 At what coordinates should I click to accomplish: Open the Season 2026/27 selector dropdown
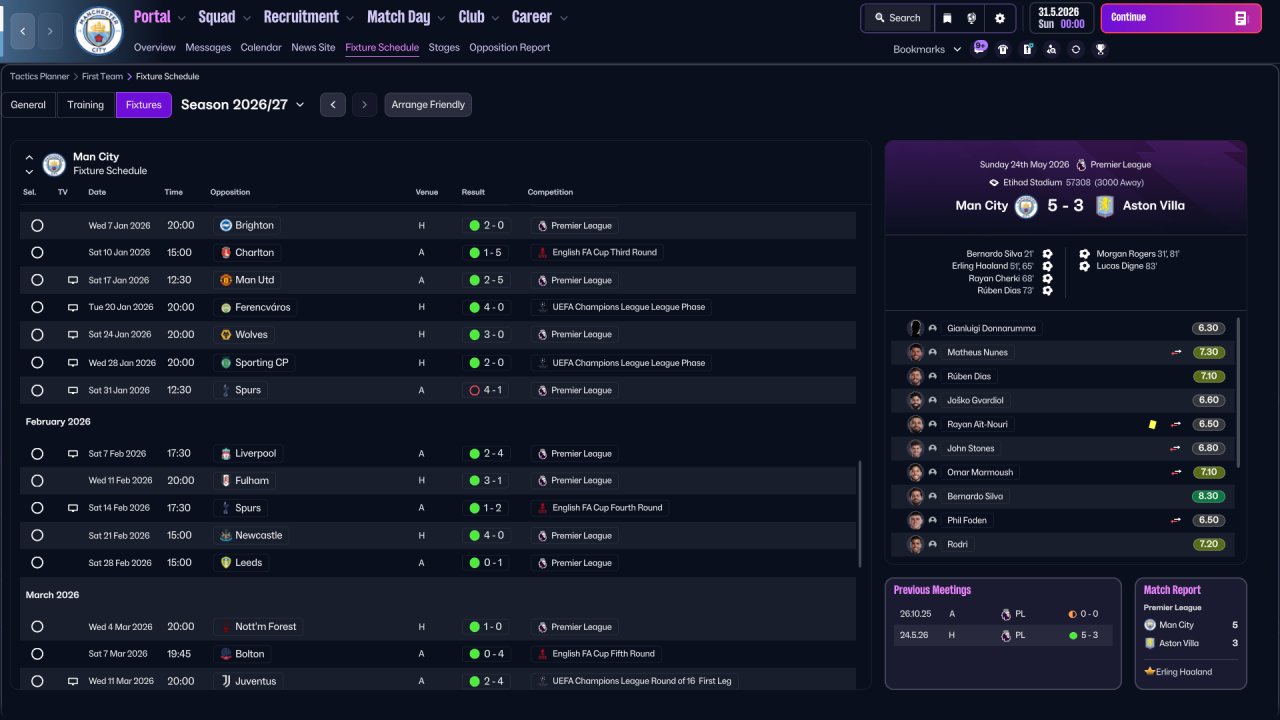(243, 104)
